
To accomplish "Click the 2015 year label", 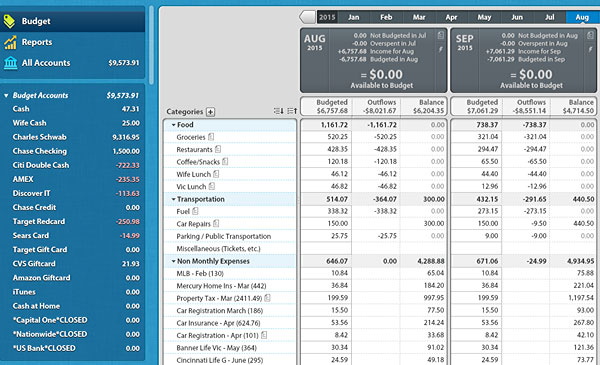I will pos(327,17).
